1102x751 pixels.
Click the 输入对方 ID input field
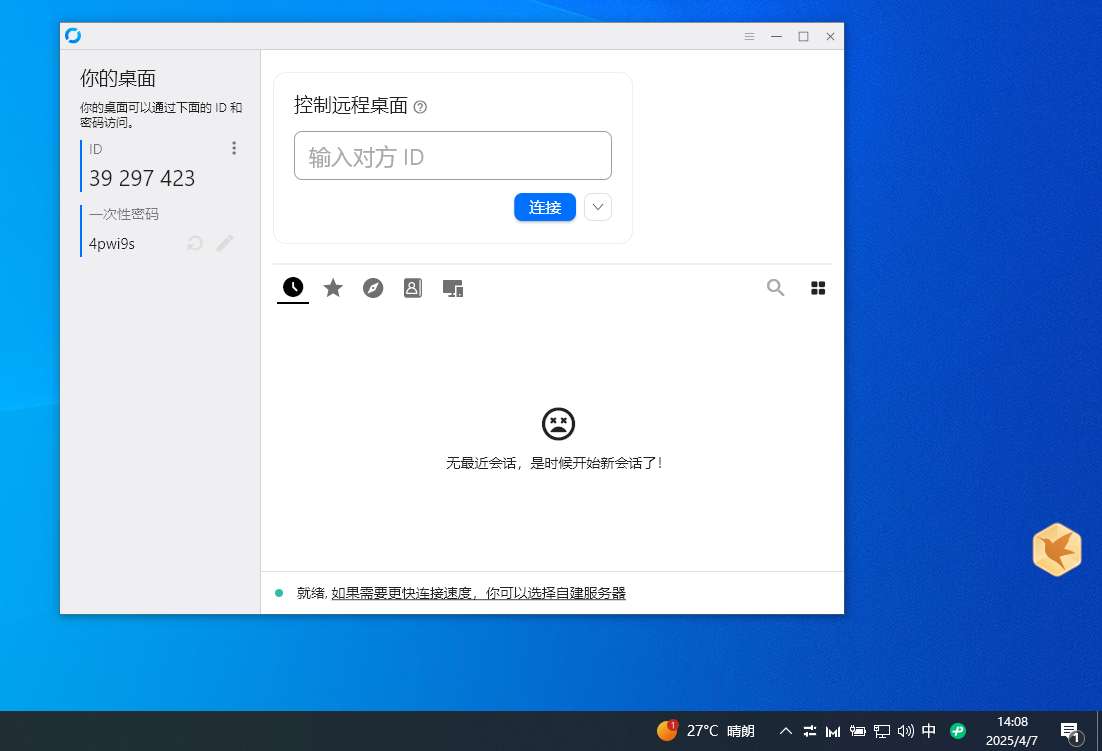[453, 156]
